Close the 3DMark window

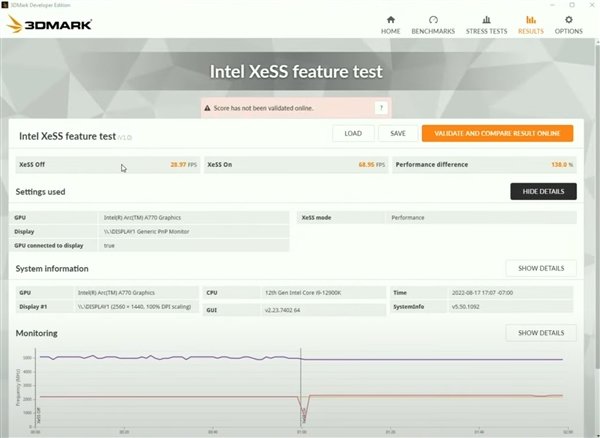tap(591, 5)
